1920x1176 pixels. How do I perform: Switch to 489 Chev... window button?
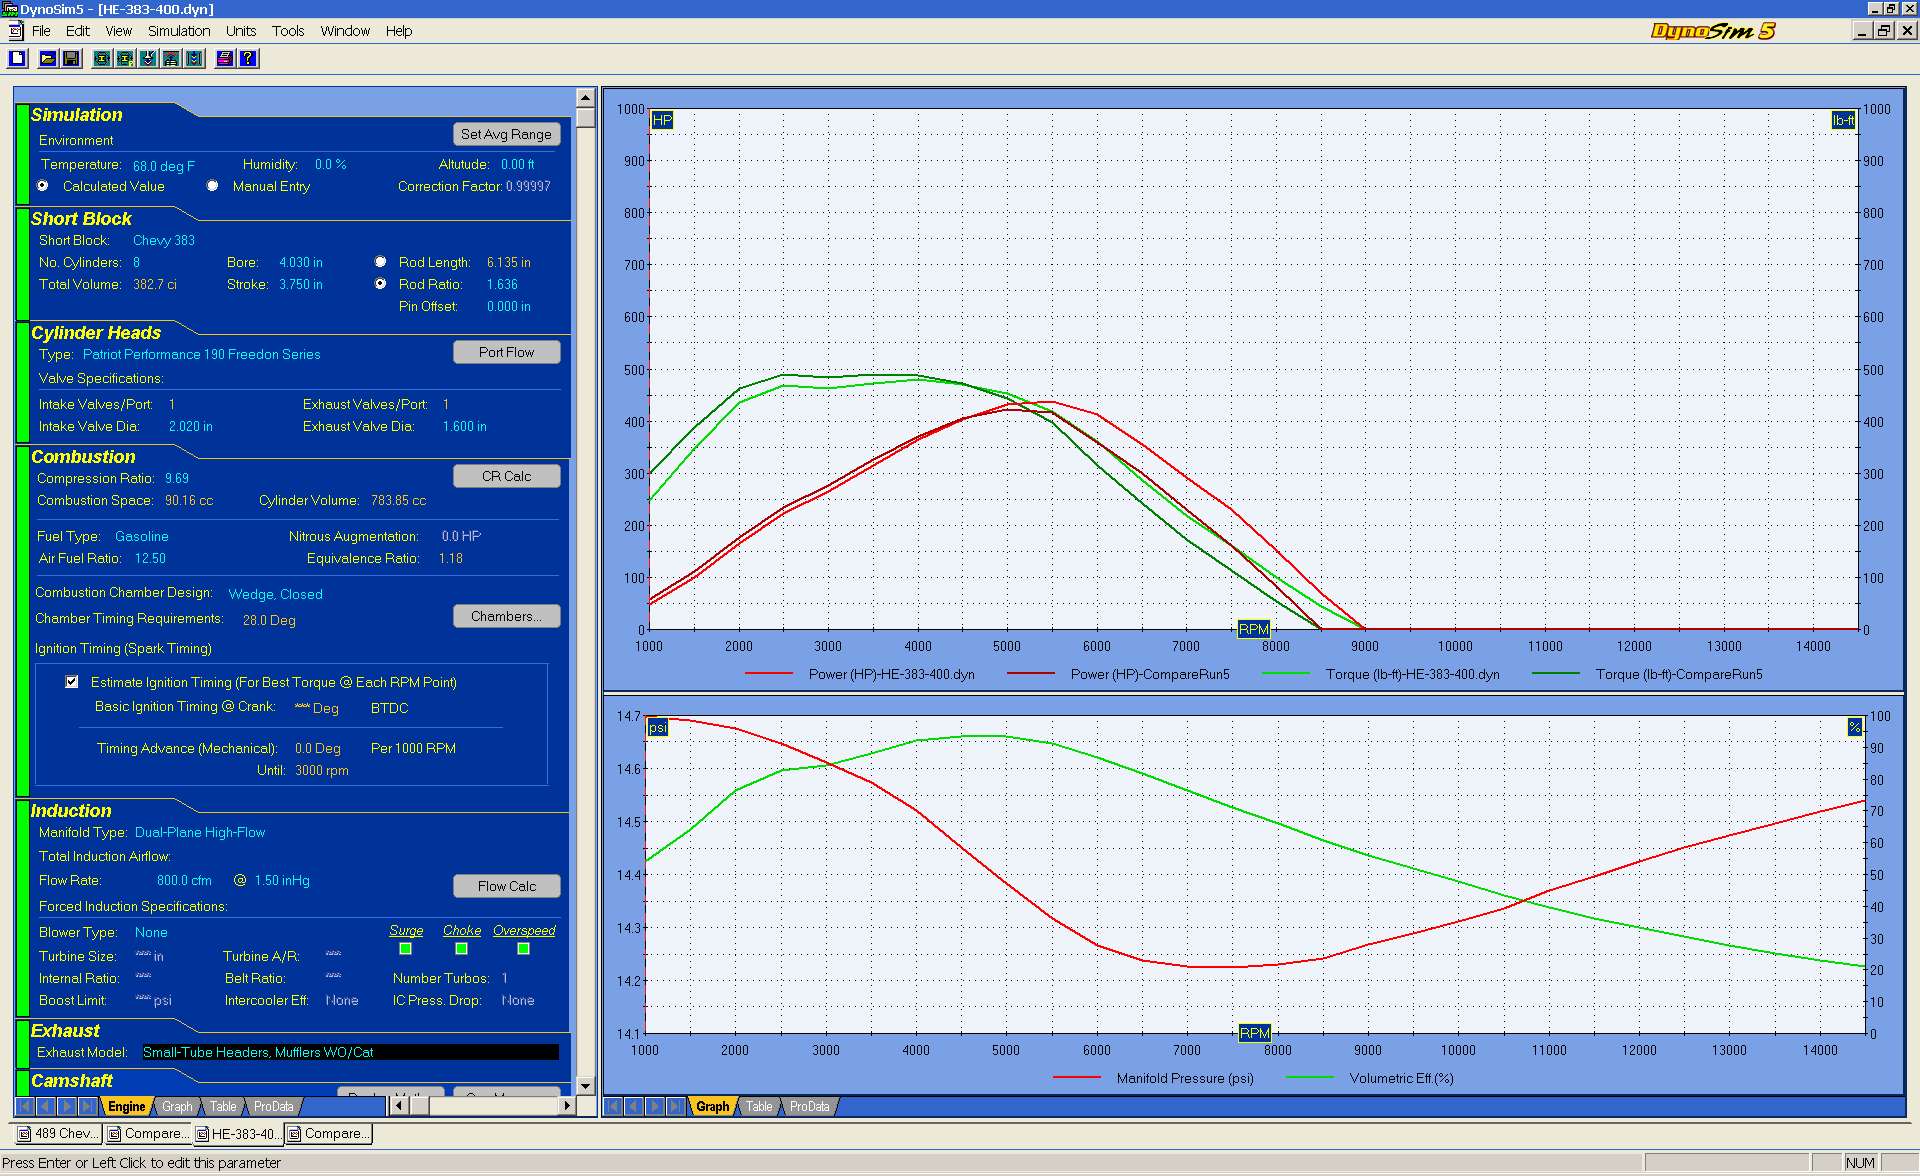tap(59, 1133)
